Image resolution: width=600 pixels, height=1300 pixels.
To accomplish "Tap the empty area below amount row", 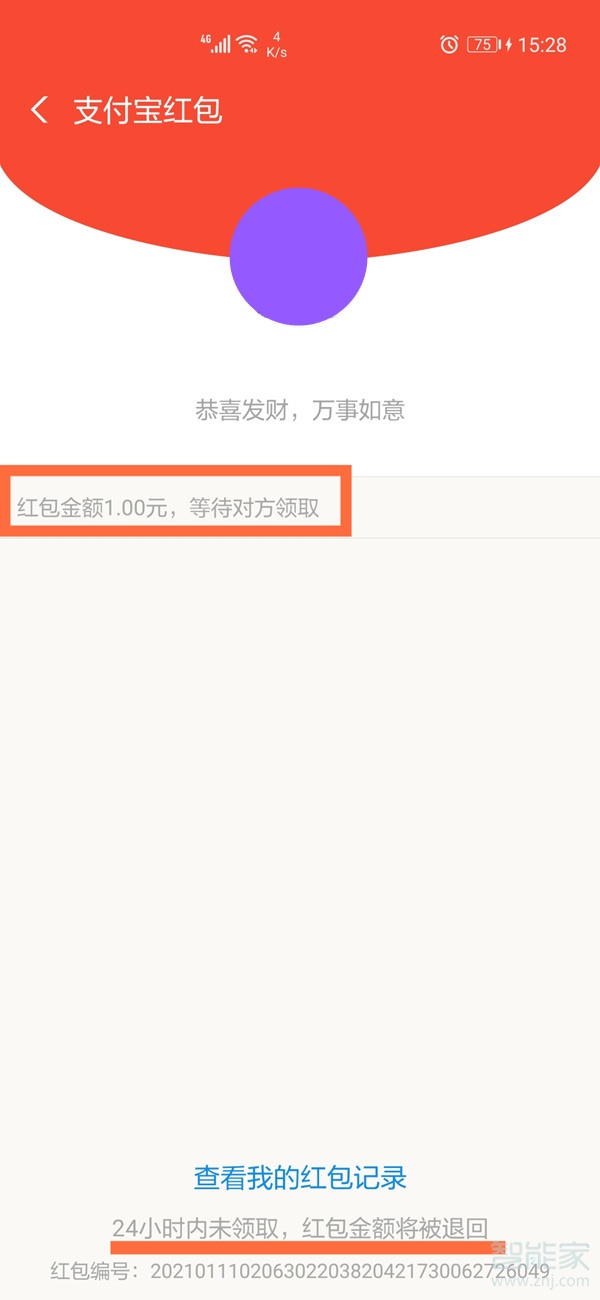I will 300,840.
